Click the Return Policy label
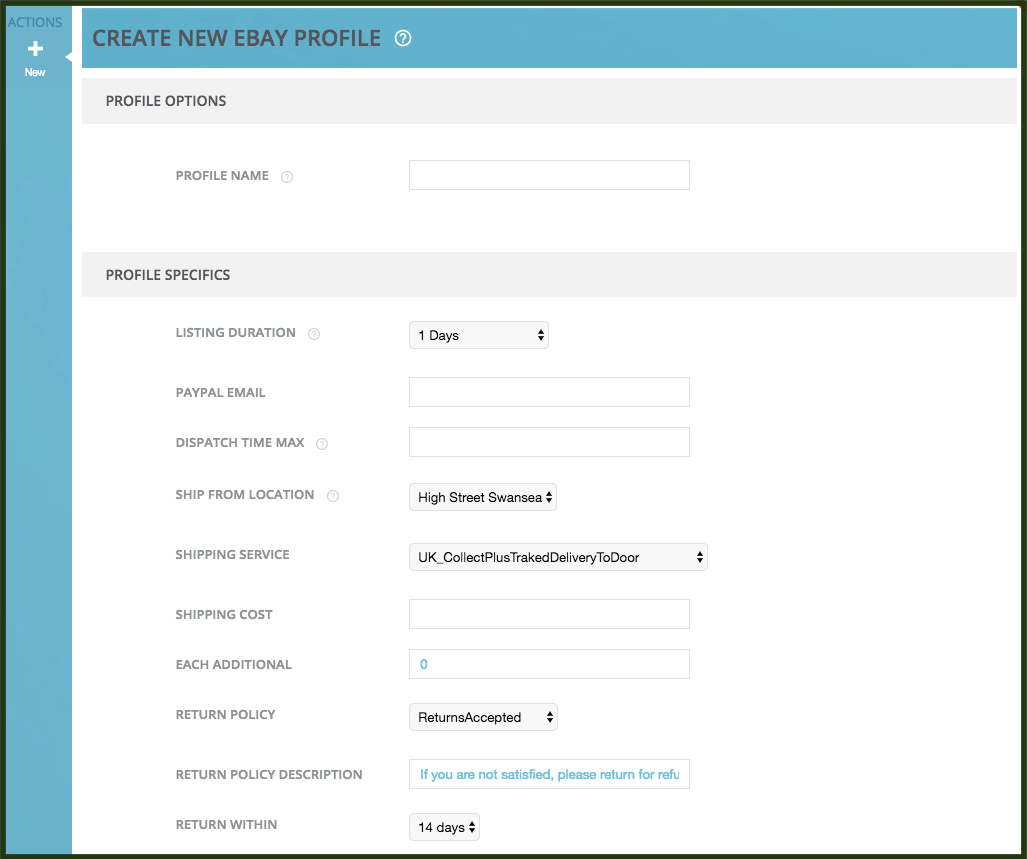The width and height of the screenshot is (1027, 859). [225, 714]
